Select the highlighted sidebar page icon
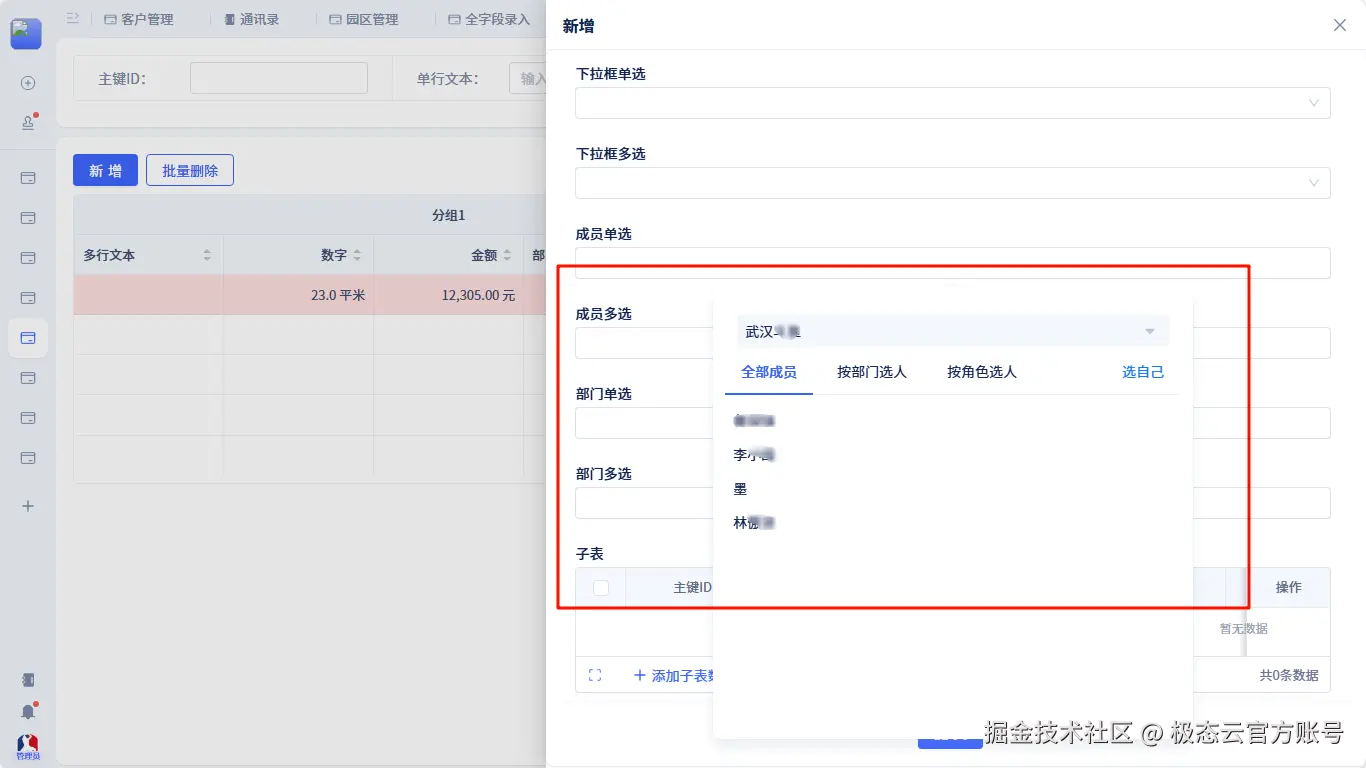 (28, 338)
